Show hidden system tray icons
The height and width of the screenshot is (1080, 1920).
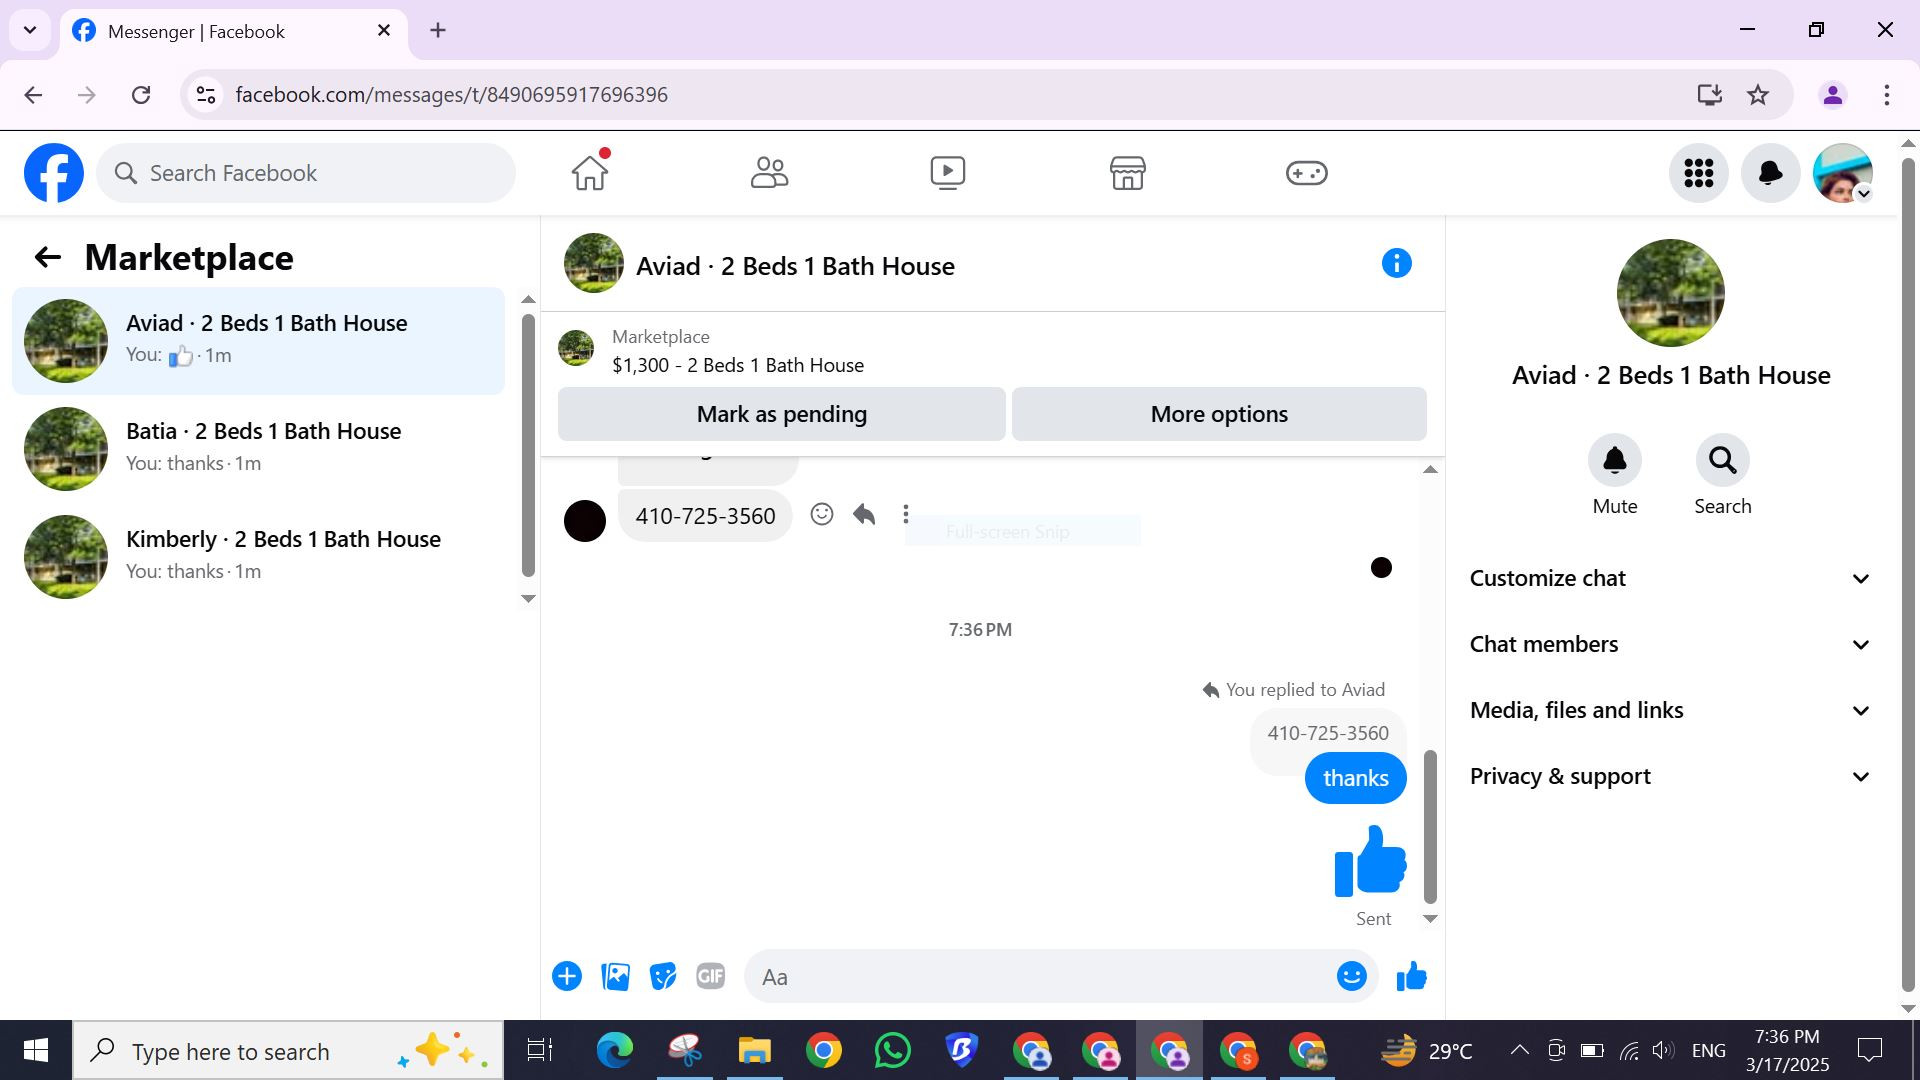(1519, 1051)
